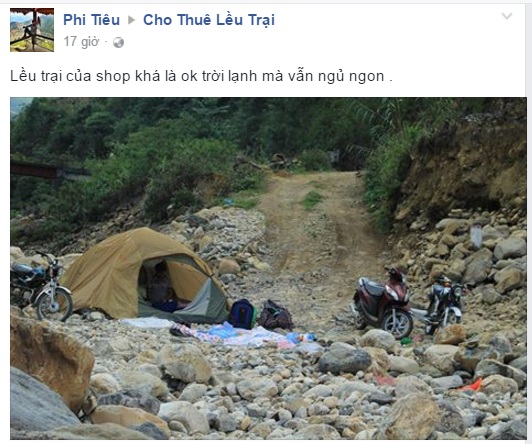Screen dimensions: 532x444
Task: Visit the Cho Thuê Lều Trại group
Action: (209, 20)
